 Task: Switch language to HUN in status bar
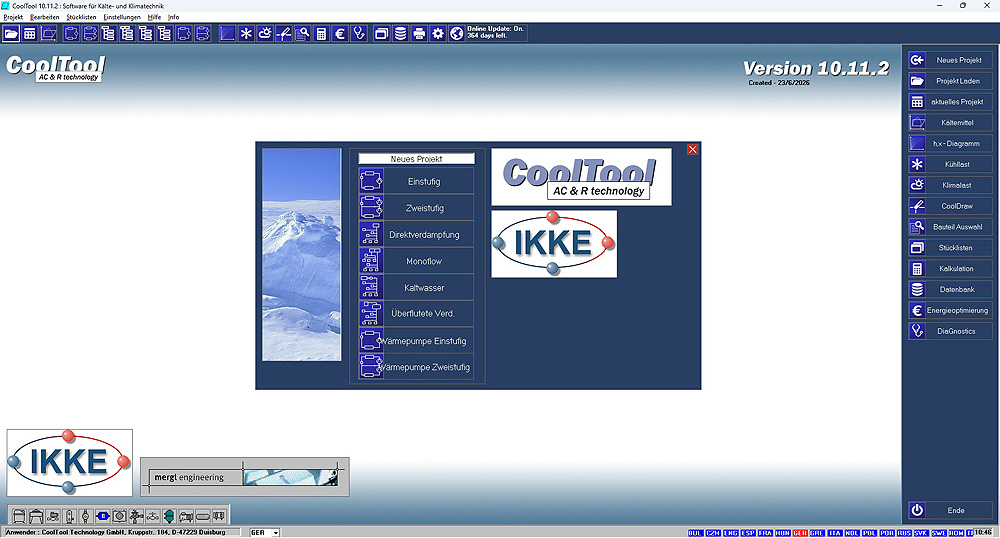pyautogui.click(x=783, y=533)
